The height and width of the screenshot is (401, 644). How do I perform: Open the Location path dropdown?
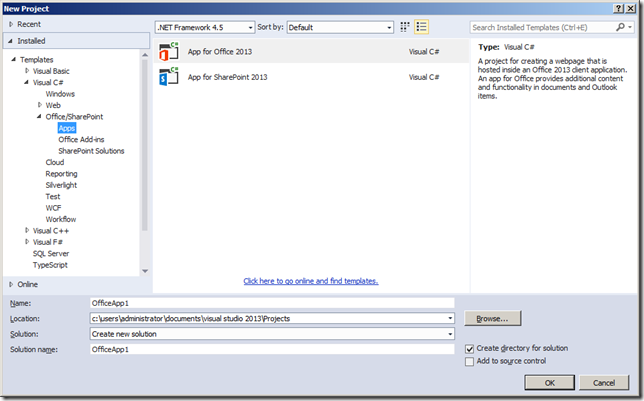pos(450,318)
